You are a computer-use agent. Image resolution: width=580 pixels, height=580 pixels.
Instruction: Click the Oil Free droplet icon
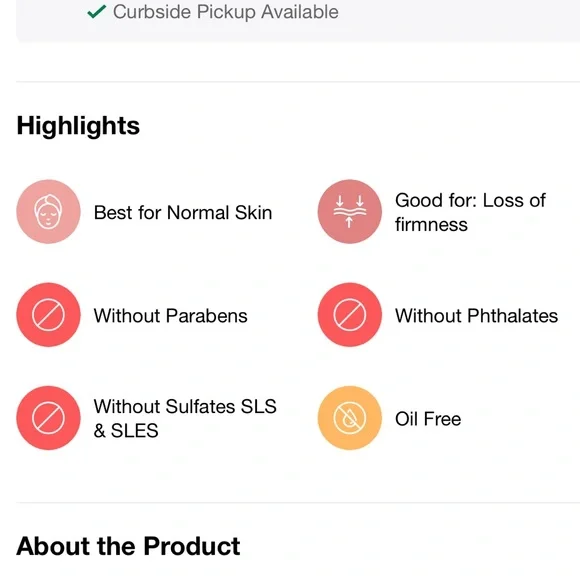pyautogui.click(x=350, y=418)
